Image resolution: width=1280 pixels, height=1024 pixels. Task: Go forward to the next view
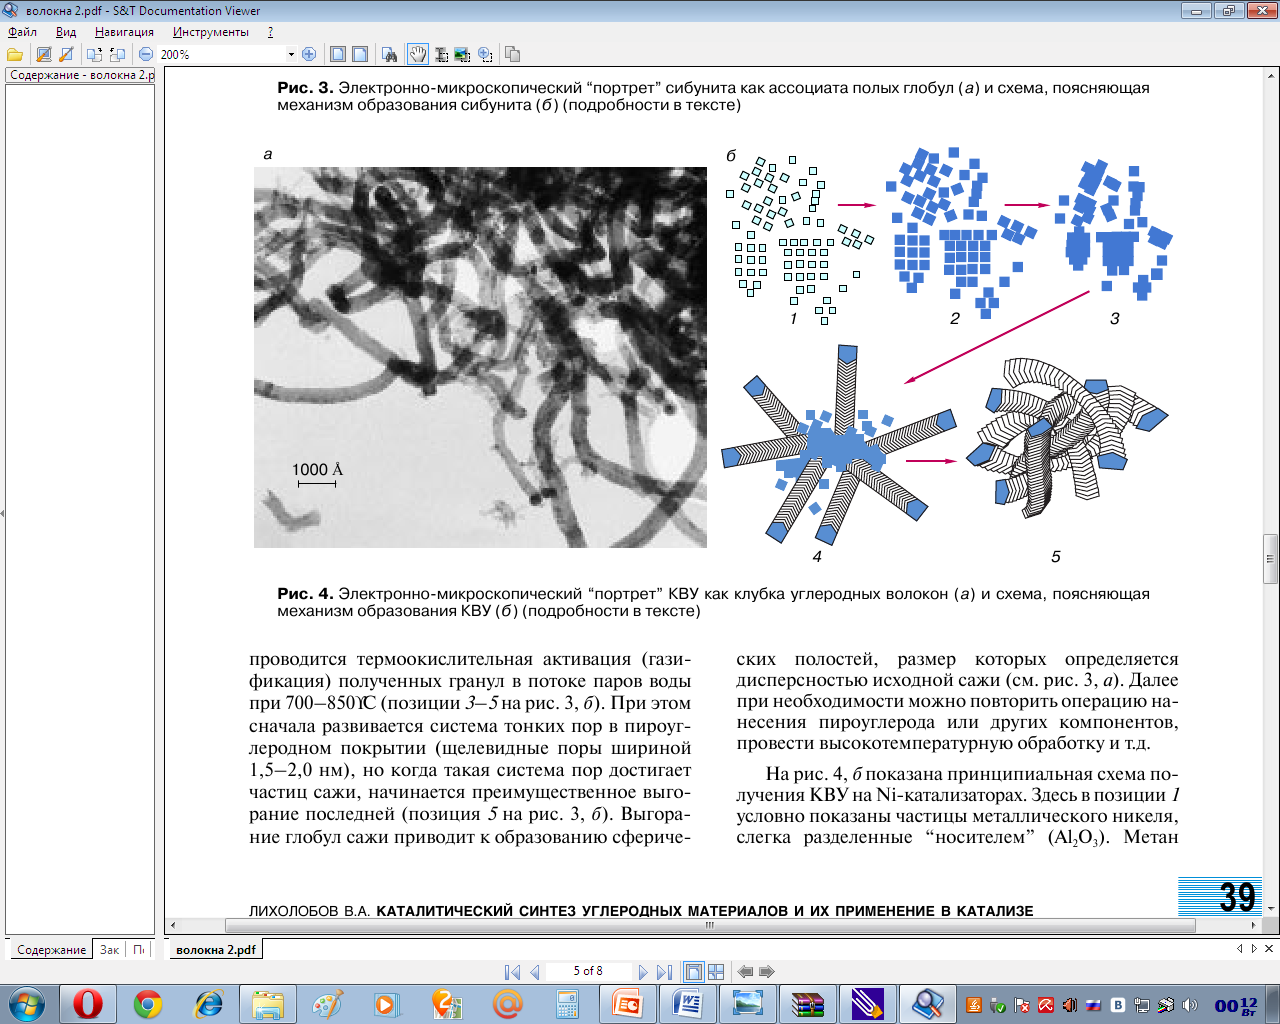point(767,972)
